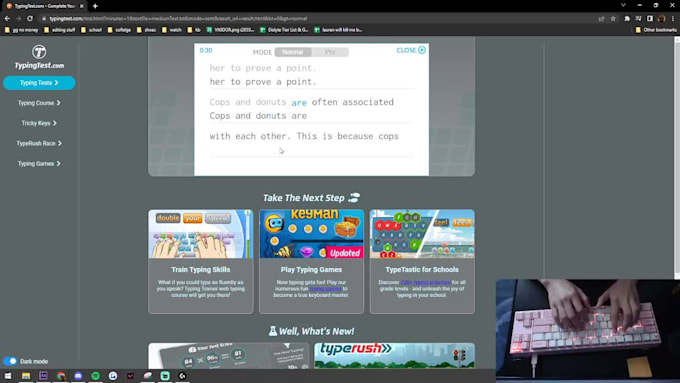Image resolution: width=680 pixels, height=383 pixels.
Task: Follow the typing games link
Action: pyautogui.click(x=326, y=288)
